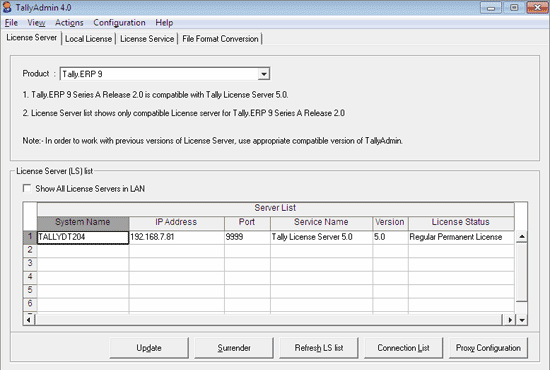Switch to the License Service tab
The image size is (550, 370).
point(147,39)
